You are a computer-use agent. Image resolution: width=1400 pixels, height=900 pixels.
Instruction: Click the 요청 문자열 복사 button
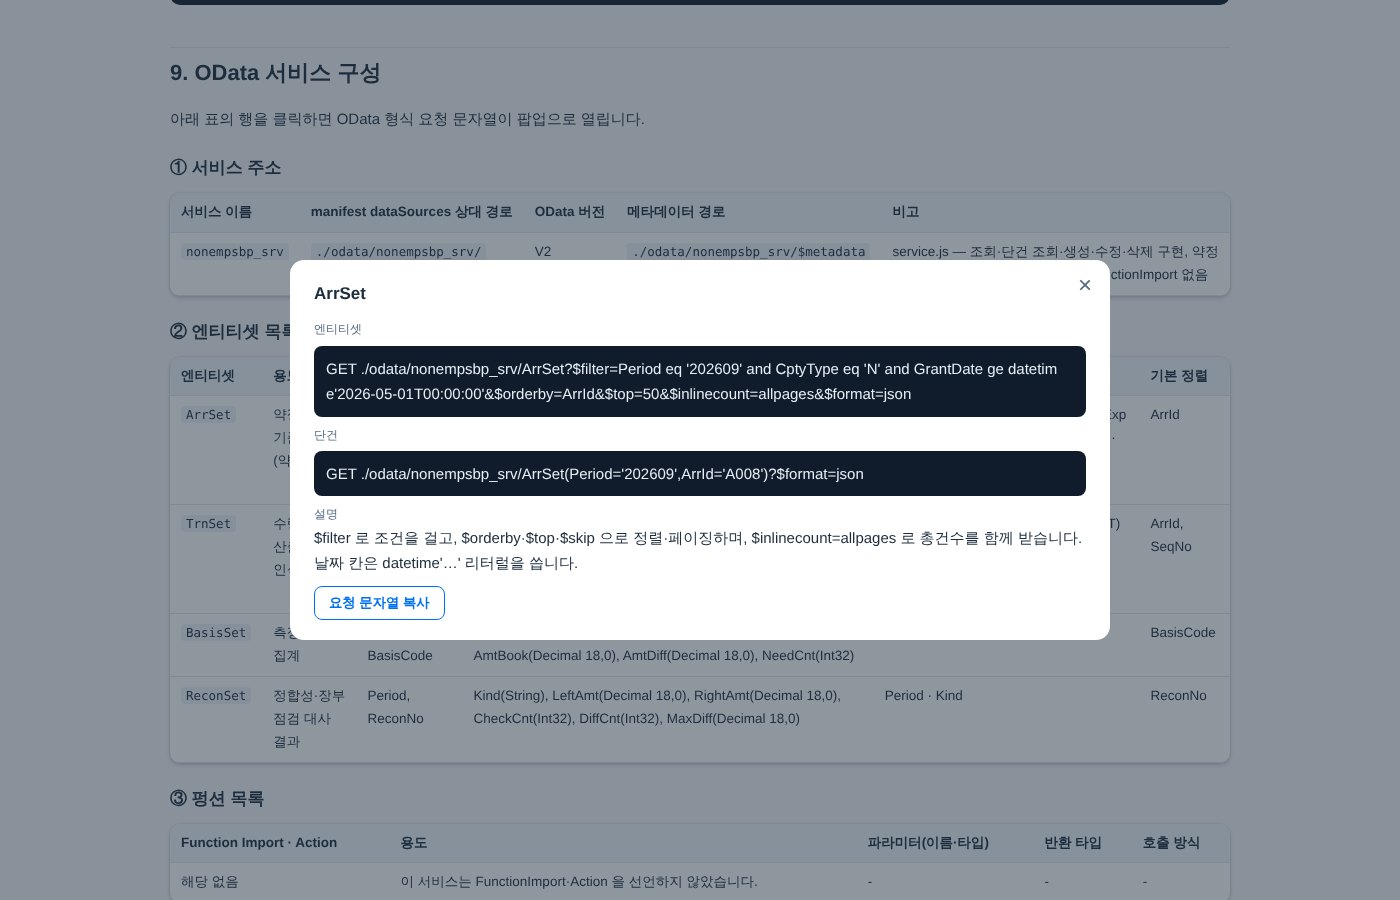click(379, 603)
